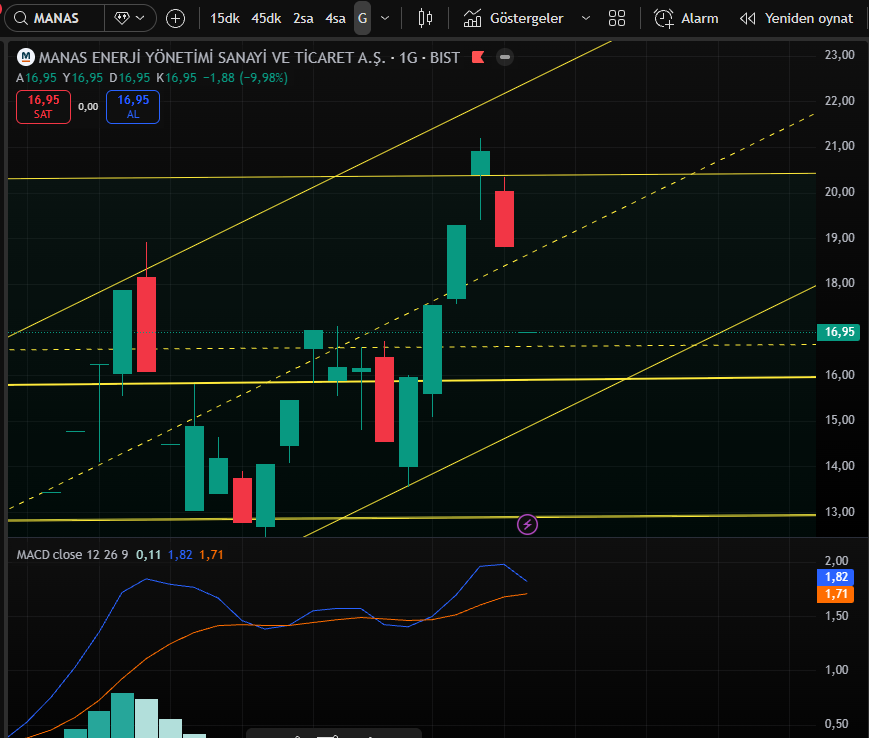
Task: Click the red 16,95 SAT sell button
Action: pos(43,106)
